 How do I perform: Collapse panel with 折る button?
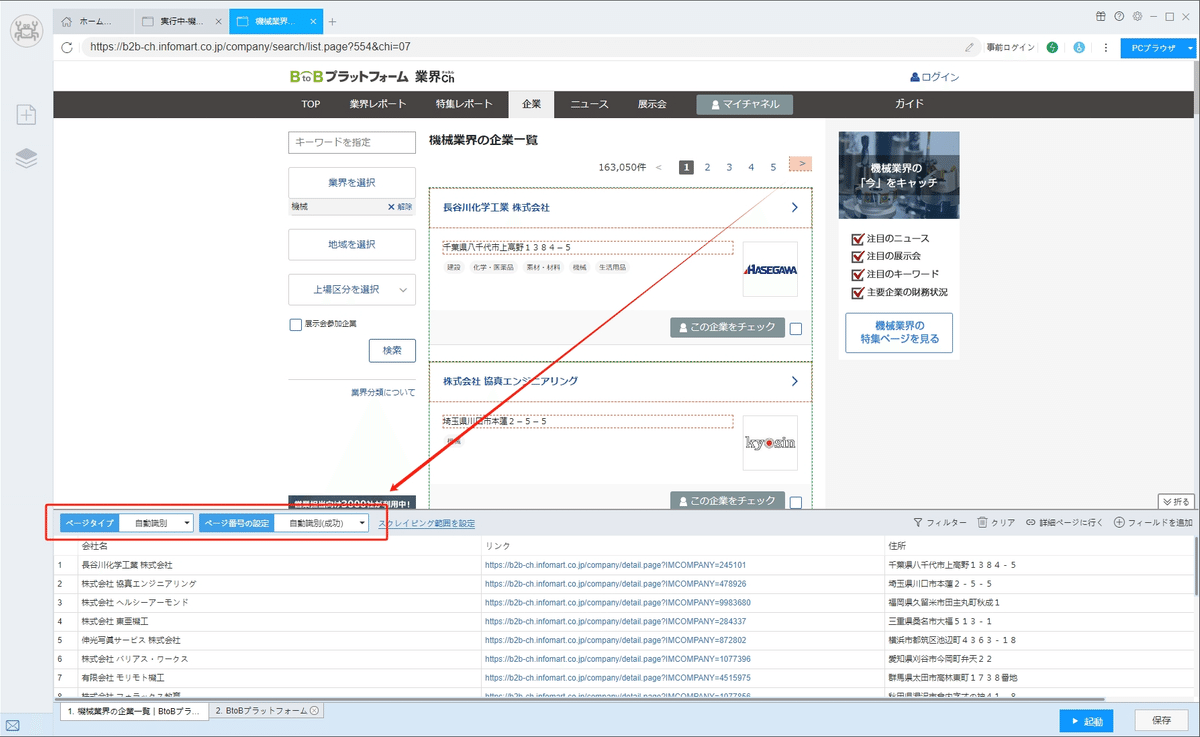[x=1175, y=501]
